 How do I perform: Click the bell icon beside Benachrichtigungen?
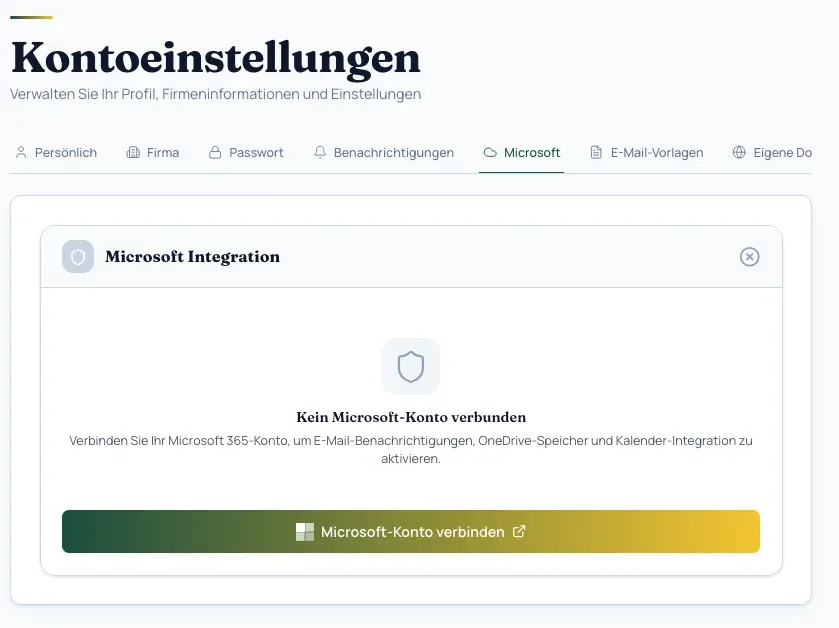coord(320,152)
